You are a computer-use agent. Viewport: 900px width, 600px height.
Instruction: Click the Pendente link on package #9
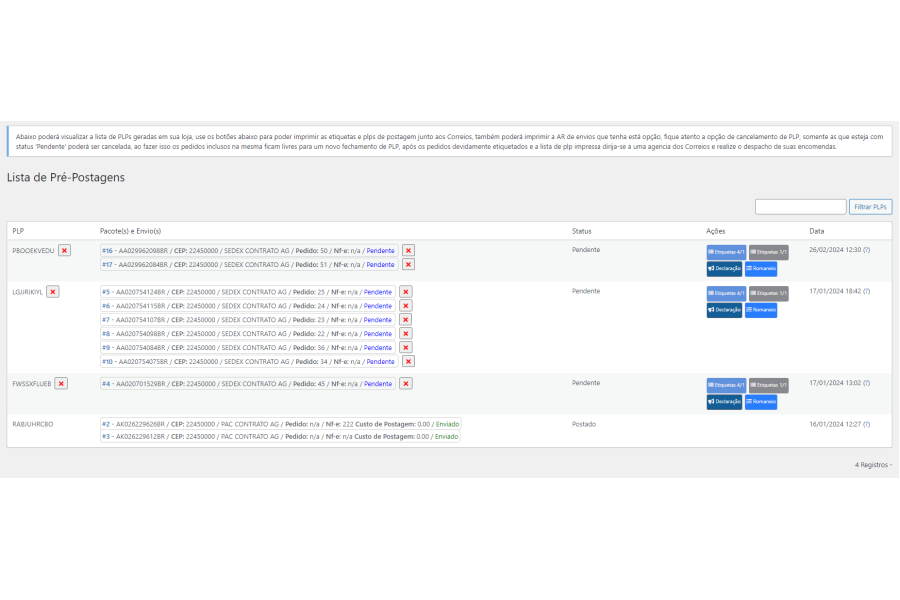378,347
